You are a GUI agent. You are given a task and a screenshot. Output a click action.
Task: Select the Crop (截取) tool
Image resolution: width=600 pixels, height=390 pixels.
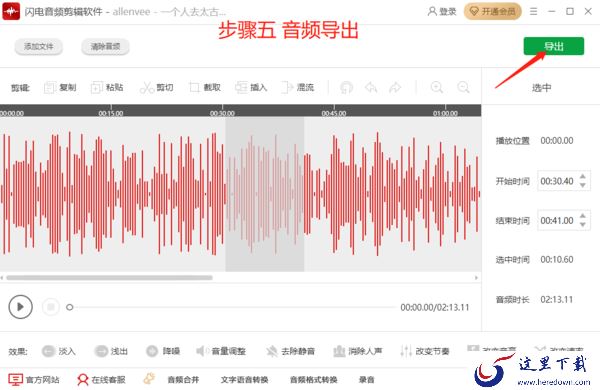tap(205, 88)
